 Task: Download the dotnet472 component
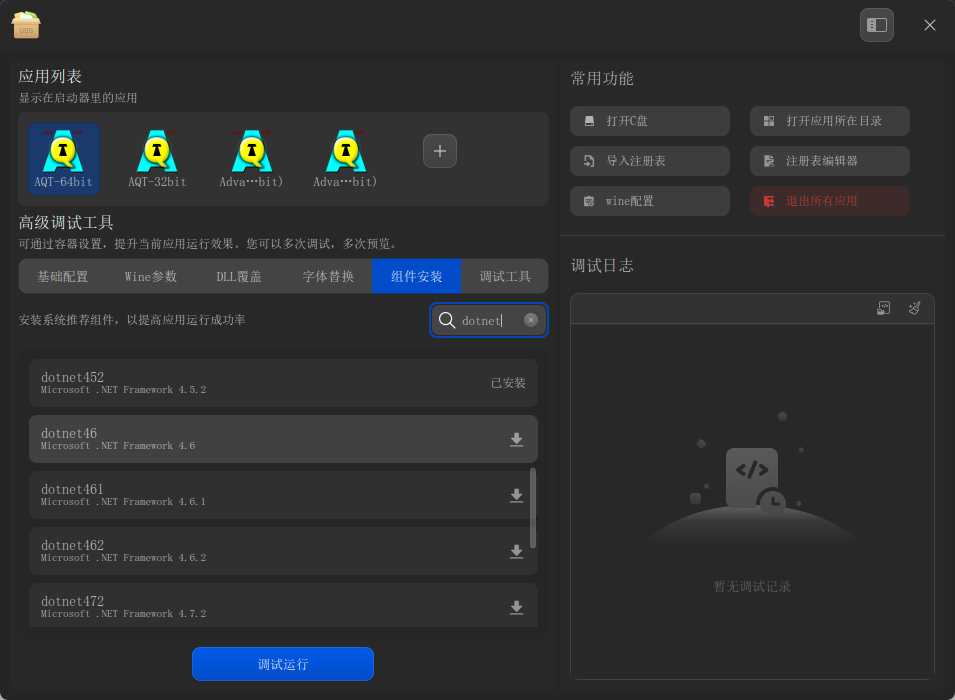pyautogui.click(x=516, y=607)
